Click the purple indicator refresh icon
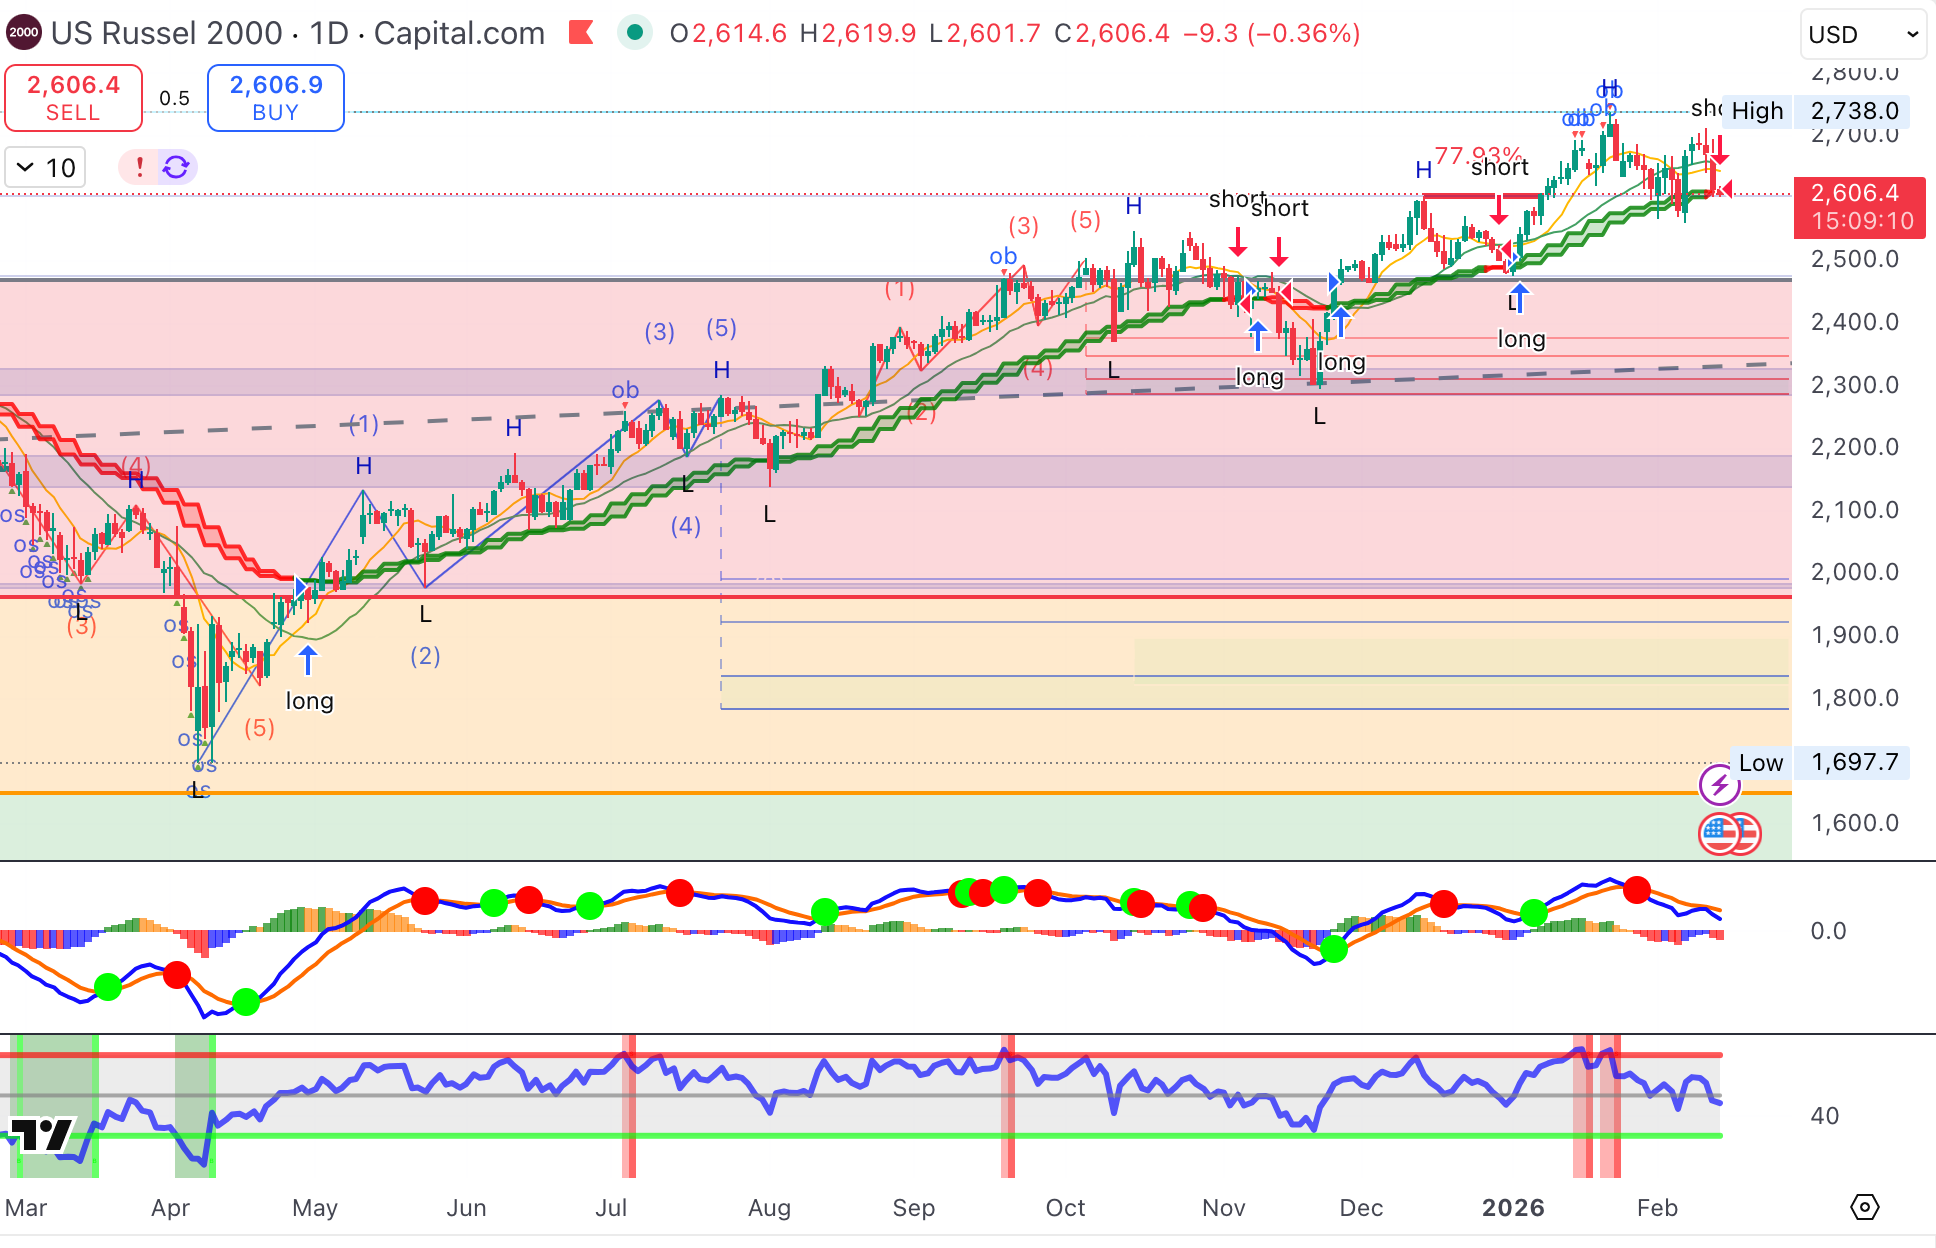Image resolution: width=1936 pixels, height=1248 pixels. click(x=176, y=167)
